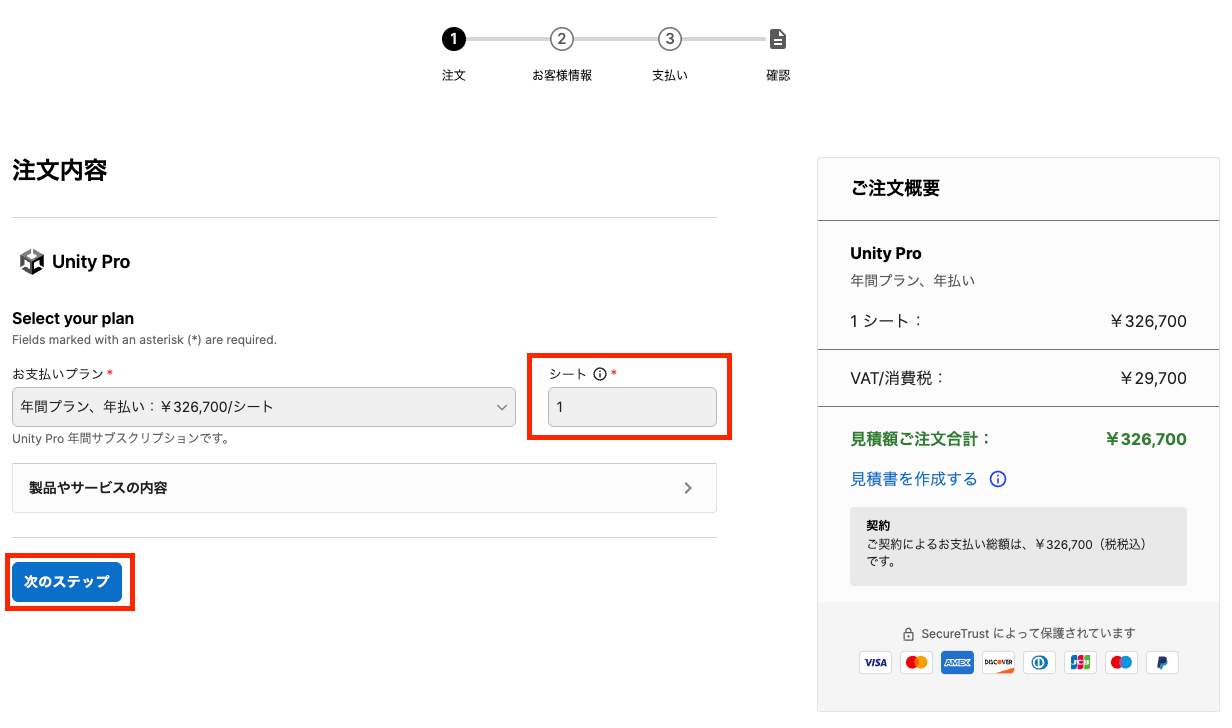Viewport: 1232px width, 728px height.
Task: Click the お客様情報 step label
Action: pos(562,75)
